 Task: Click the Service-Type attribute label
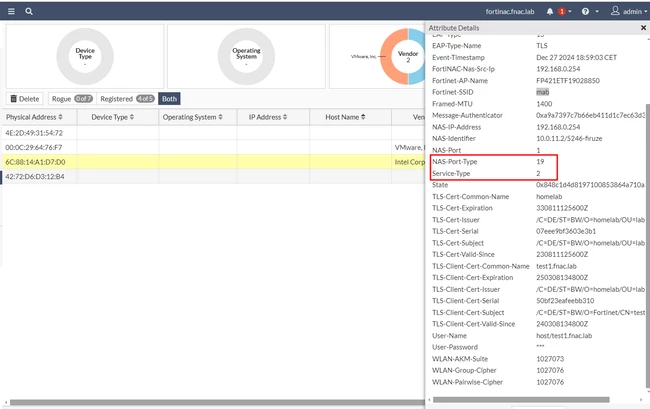[451, 173]
